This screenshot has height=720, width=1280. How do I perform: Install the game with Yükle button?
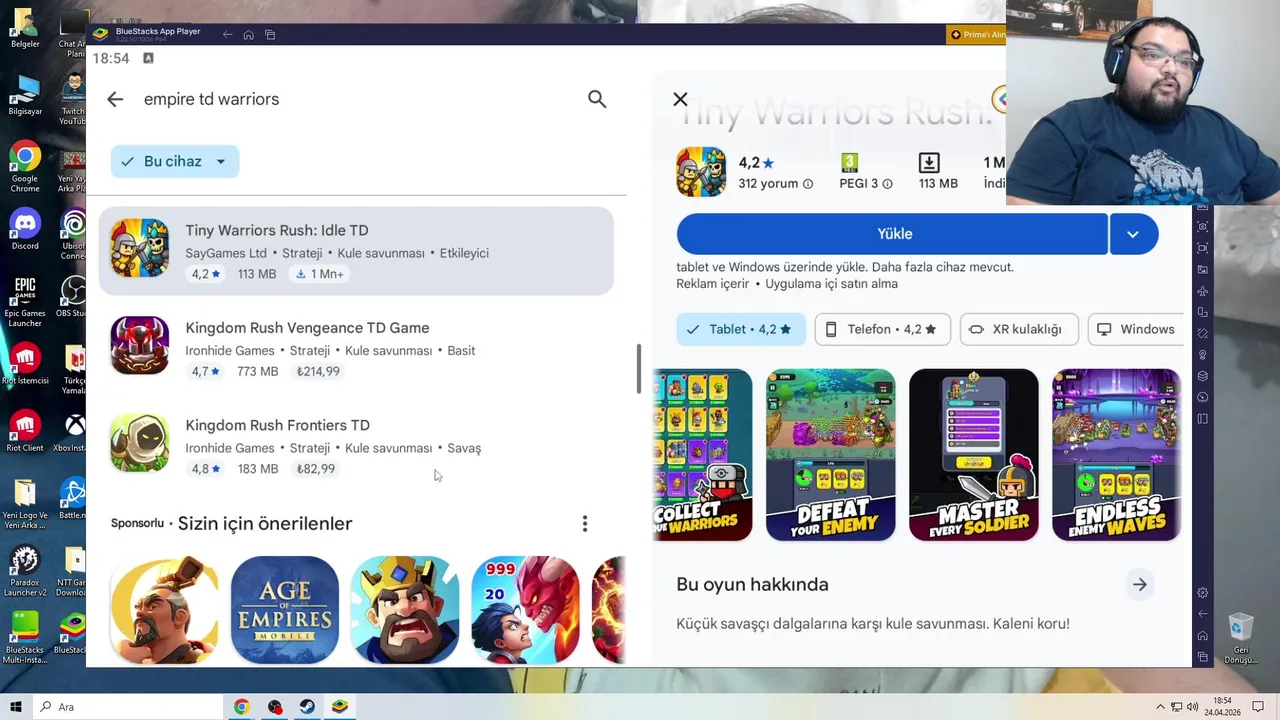coord(892,234)
